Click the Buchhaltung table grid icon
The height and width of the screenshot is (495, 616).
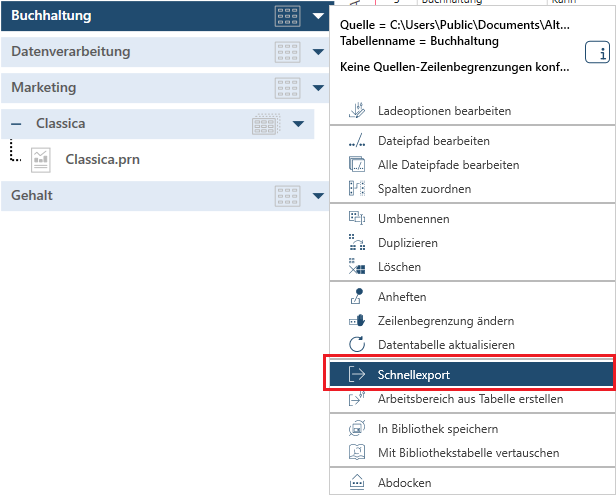[x=287, y=16]
